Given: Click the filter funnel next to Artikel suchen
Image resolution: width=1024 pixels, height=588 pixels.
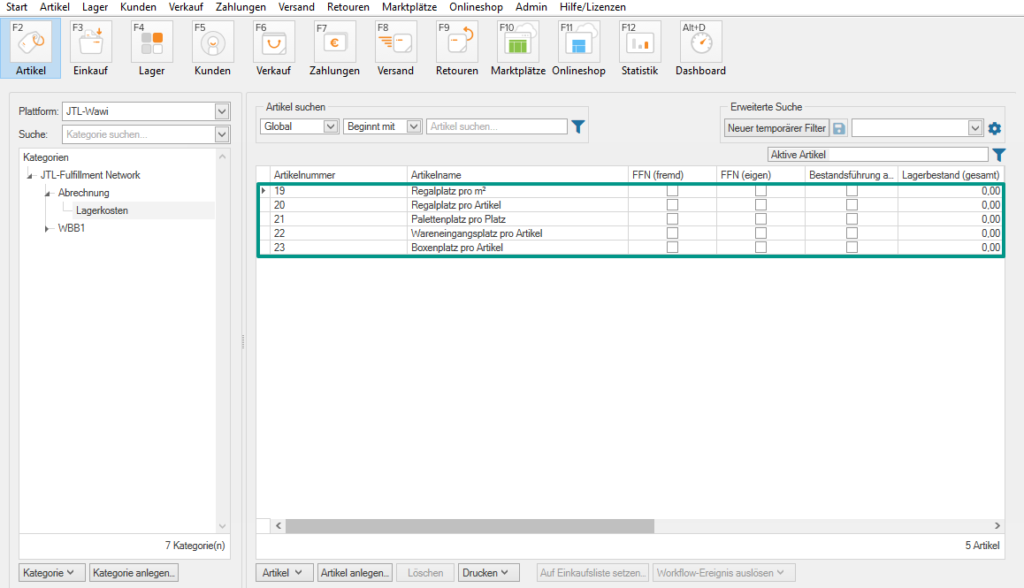Looking at the screenshot, I should click(x=577, y=127).
